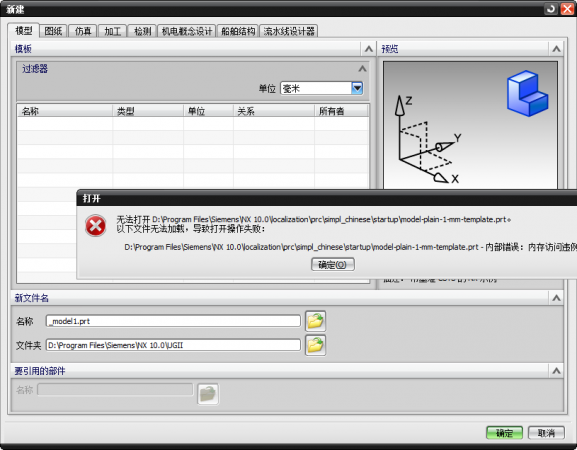Select the 仿真 tab

tap(83, 31)
